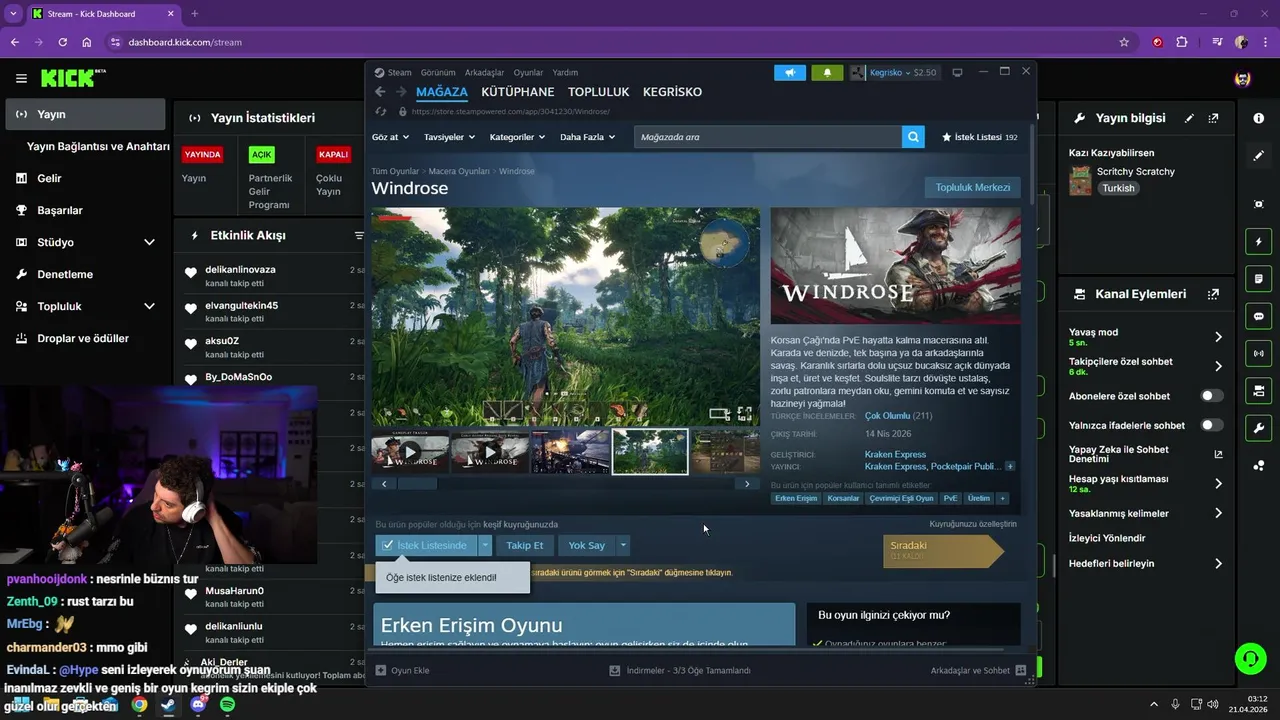This screenshot has width=1280, height=720.
Task: Click the Kick logo in the dashboard header
Action: [73, 78]
